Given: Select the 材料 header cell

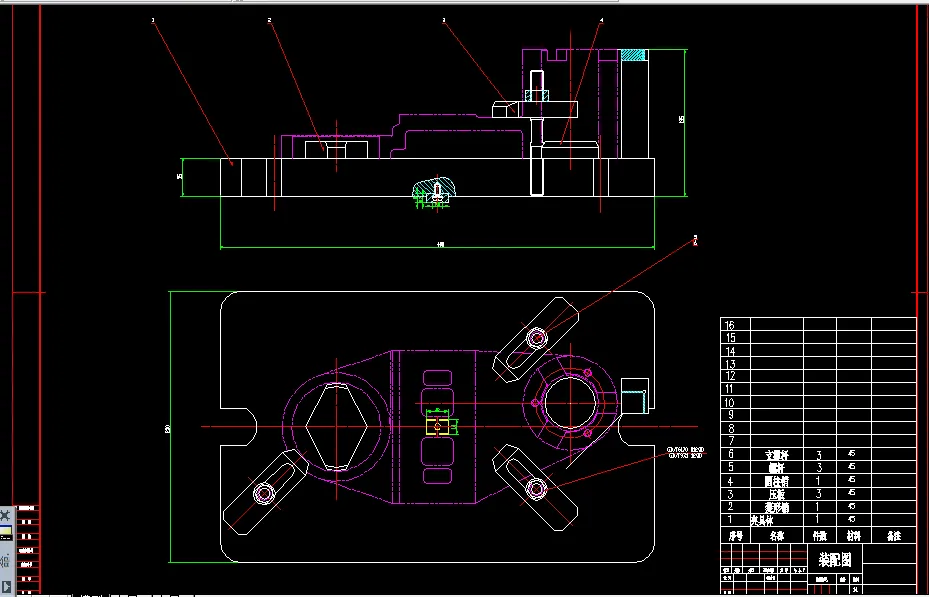Looking at the screenshot, I should 853,536.
